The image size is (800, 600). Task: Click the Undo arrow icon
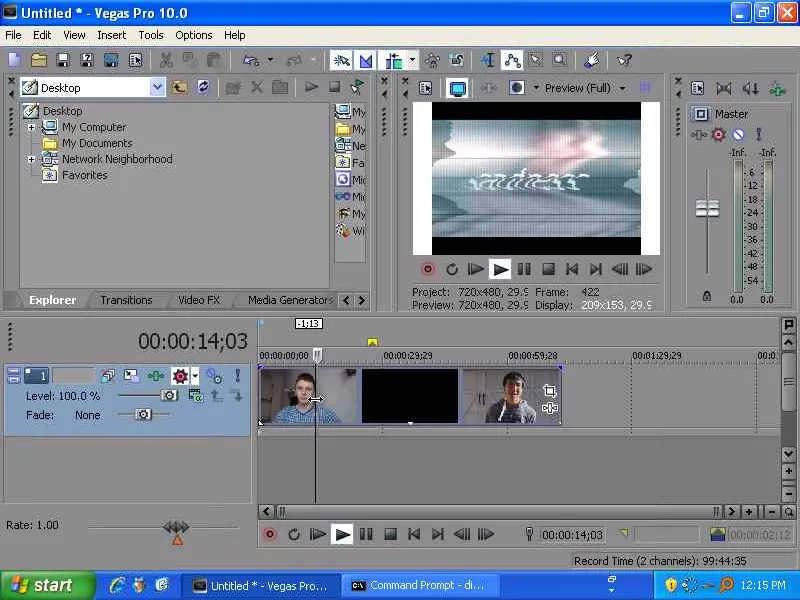(251, 61)
